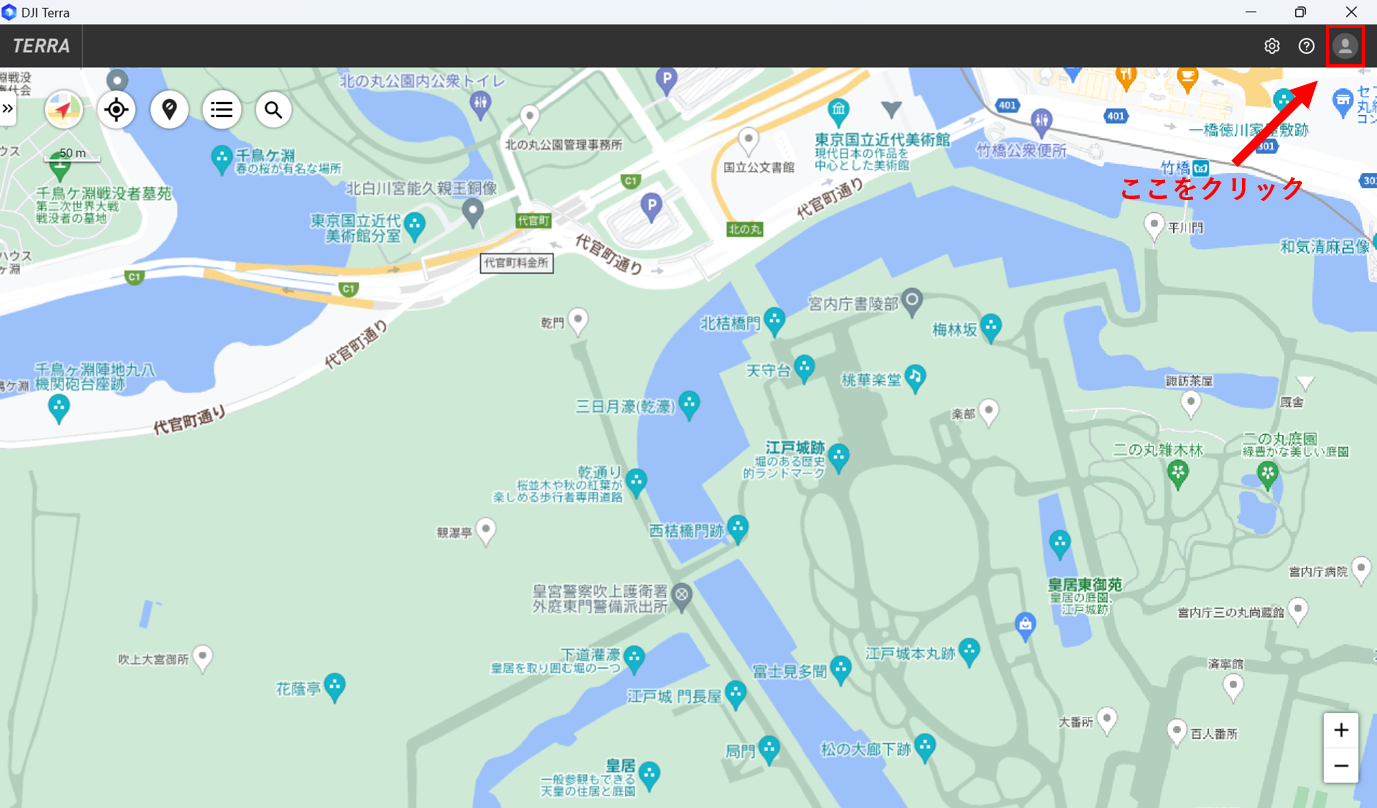This screenshot has width=1377, height=808.
Task: Click the location pin marker tool
Action: pos(169,110)
